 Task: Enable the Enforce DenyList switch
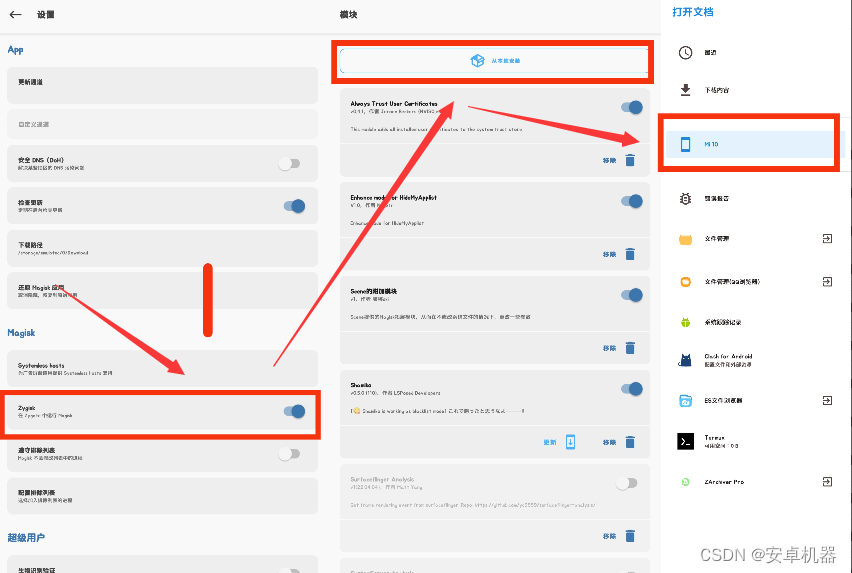(289, 454)
